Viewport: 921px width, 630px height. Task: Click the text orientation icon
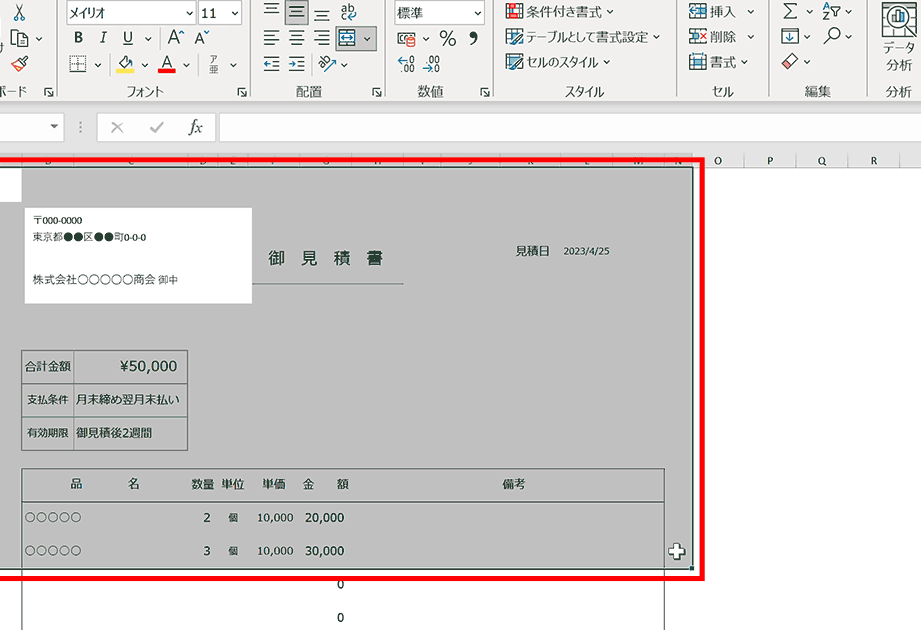327,63
